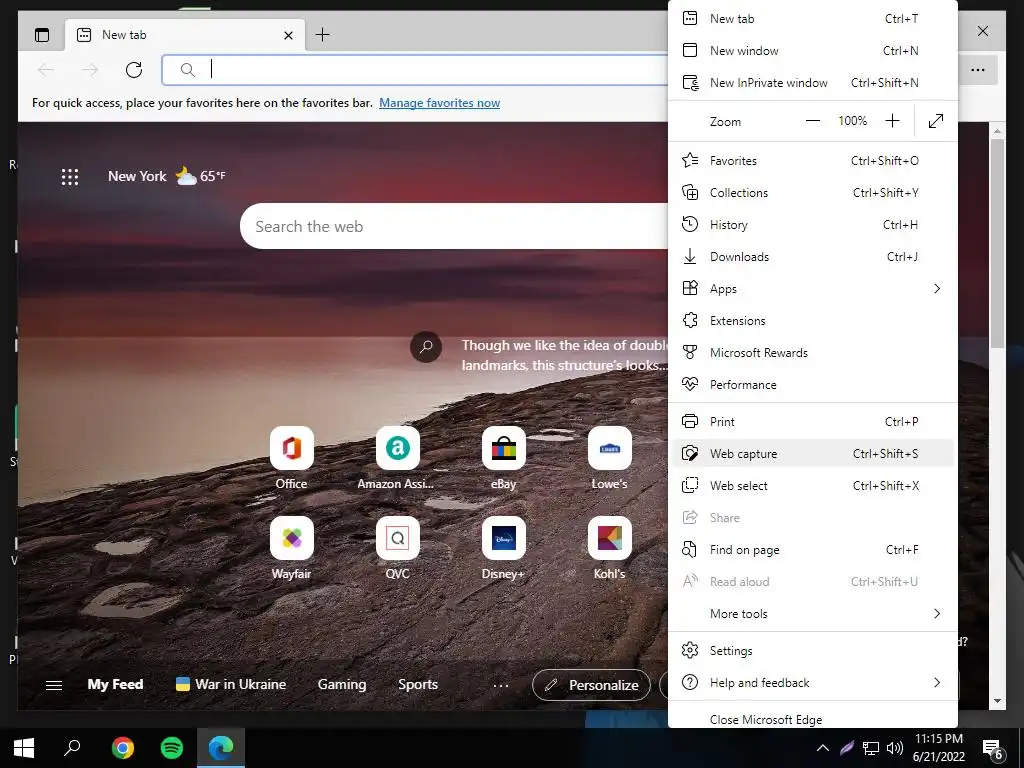Image resolution: width=1024 pixels, height=768 pixels.
Task: Open the feed hamburger menu icon
Action: (54, 685)
